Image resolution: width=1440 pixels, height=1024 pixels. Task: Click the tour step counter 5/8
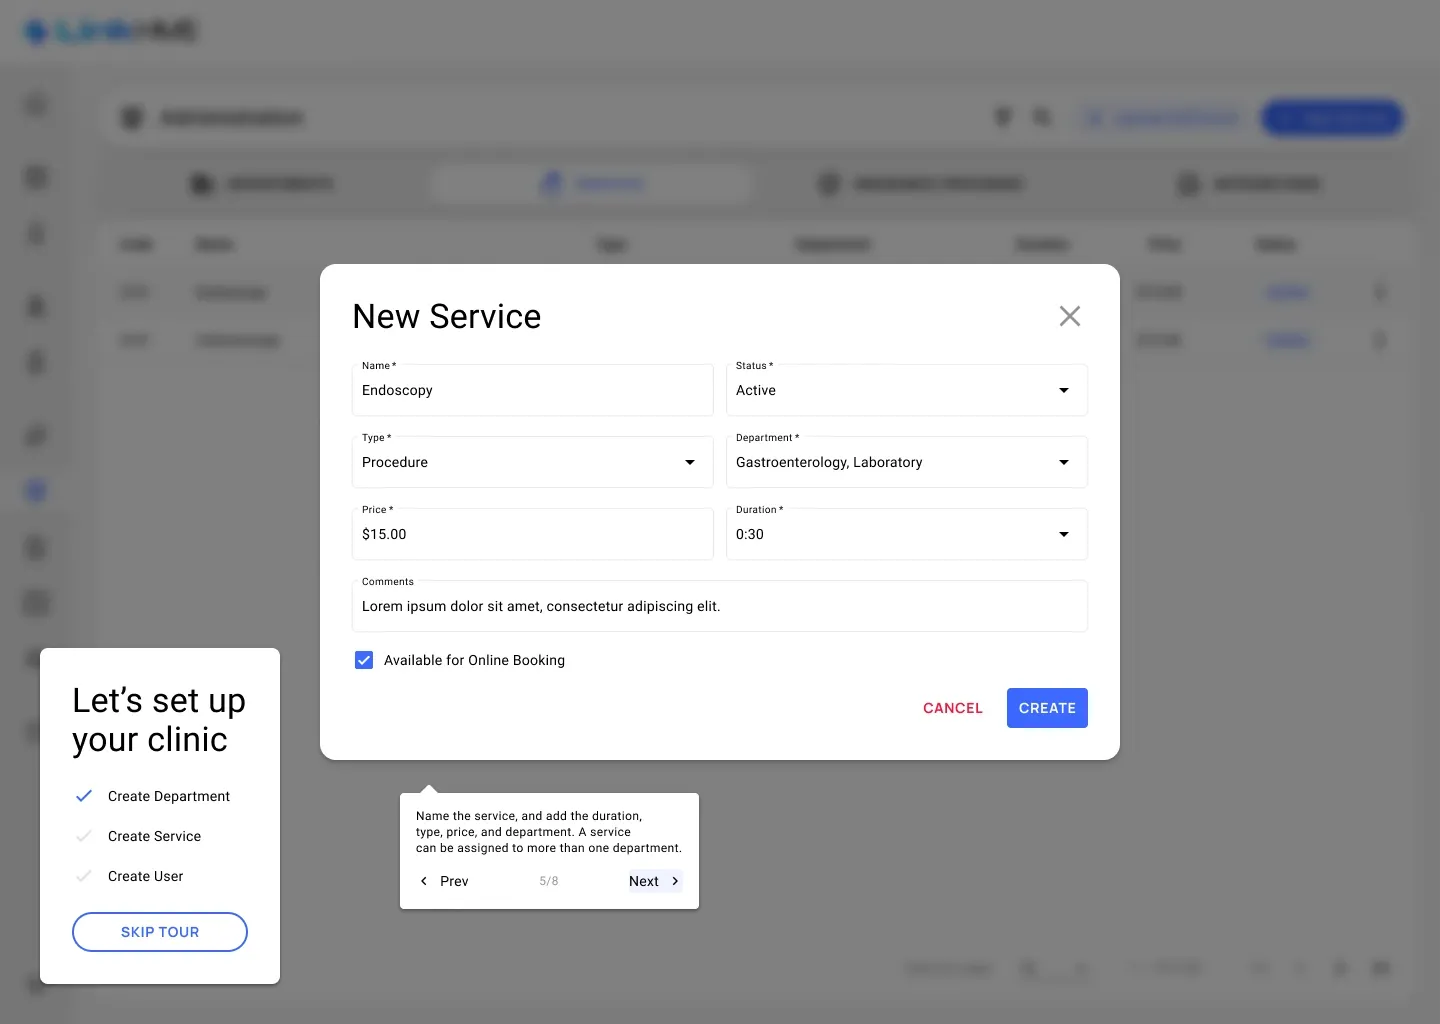click(549, 881)
